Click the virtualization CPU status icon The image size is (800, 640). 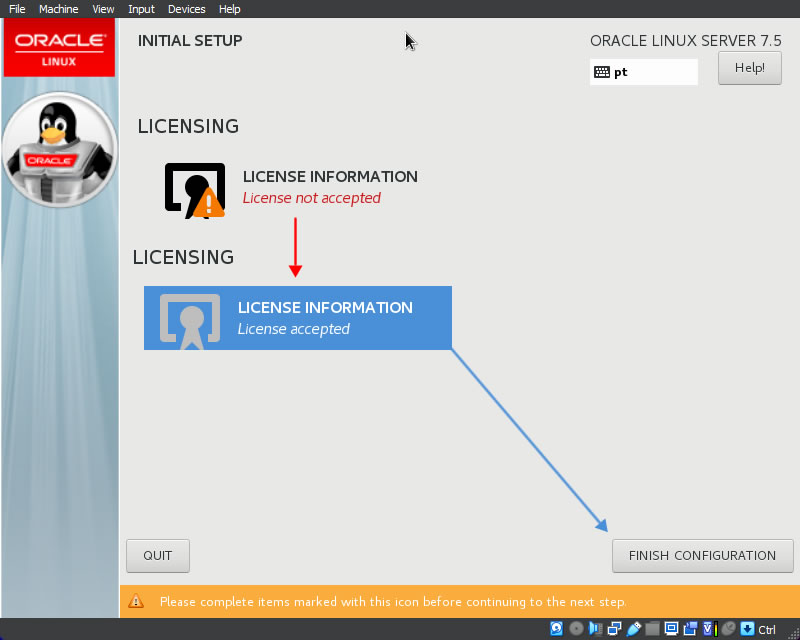pos(710,629)
